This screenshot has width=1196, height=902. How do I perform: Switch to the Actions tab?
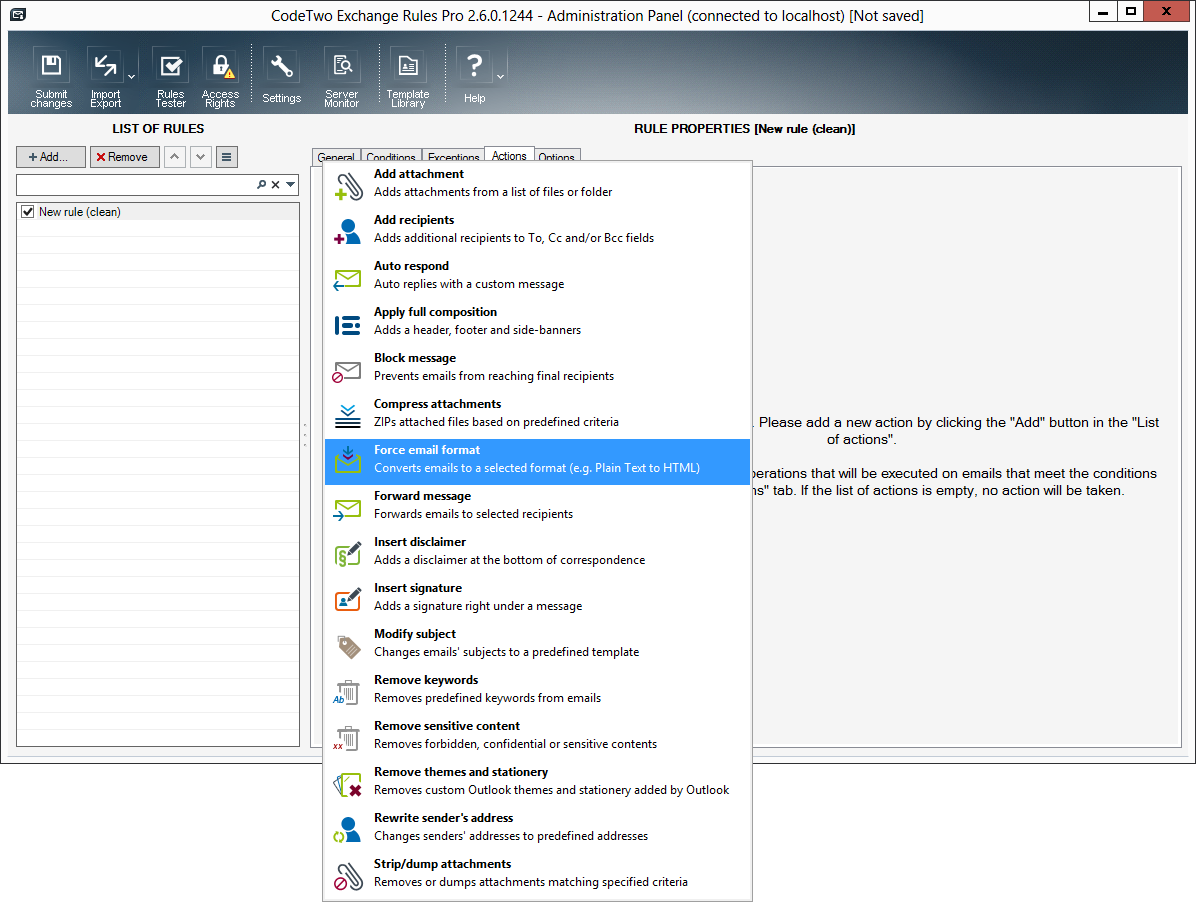[x=509, y=156]
